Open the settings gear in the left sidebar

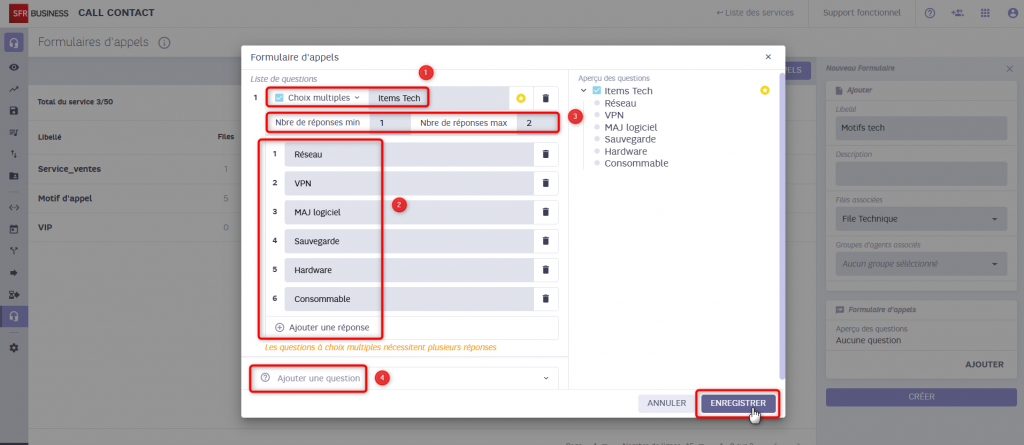[x=14, y=347]
